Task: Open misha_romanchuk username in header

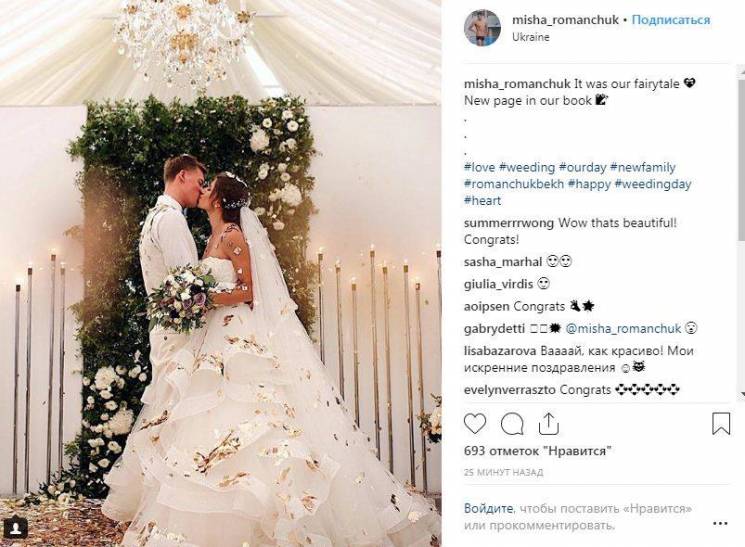Action: pyautogui.click(x=565, y=20)
